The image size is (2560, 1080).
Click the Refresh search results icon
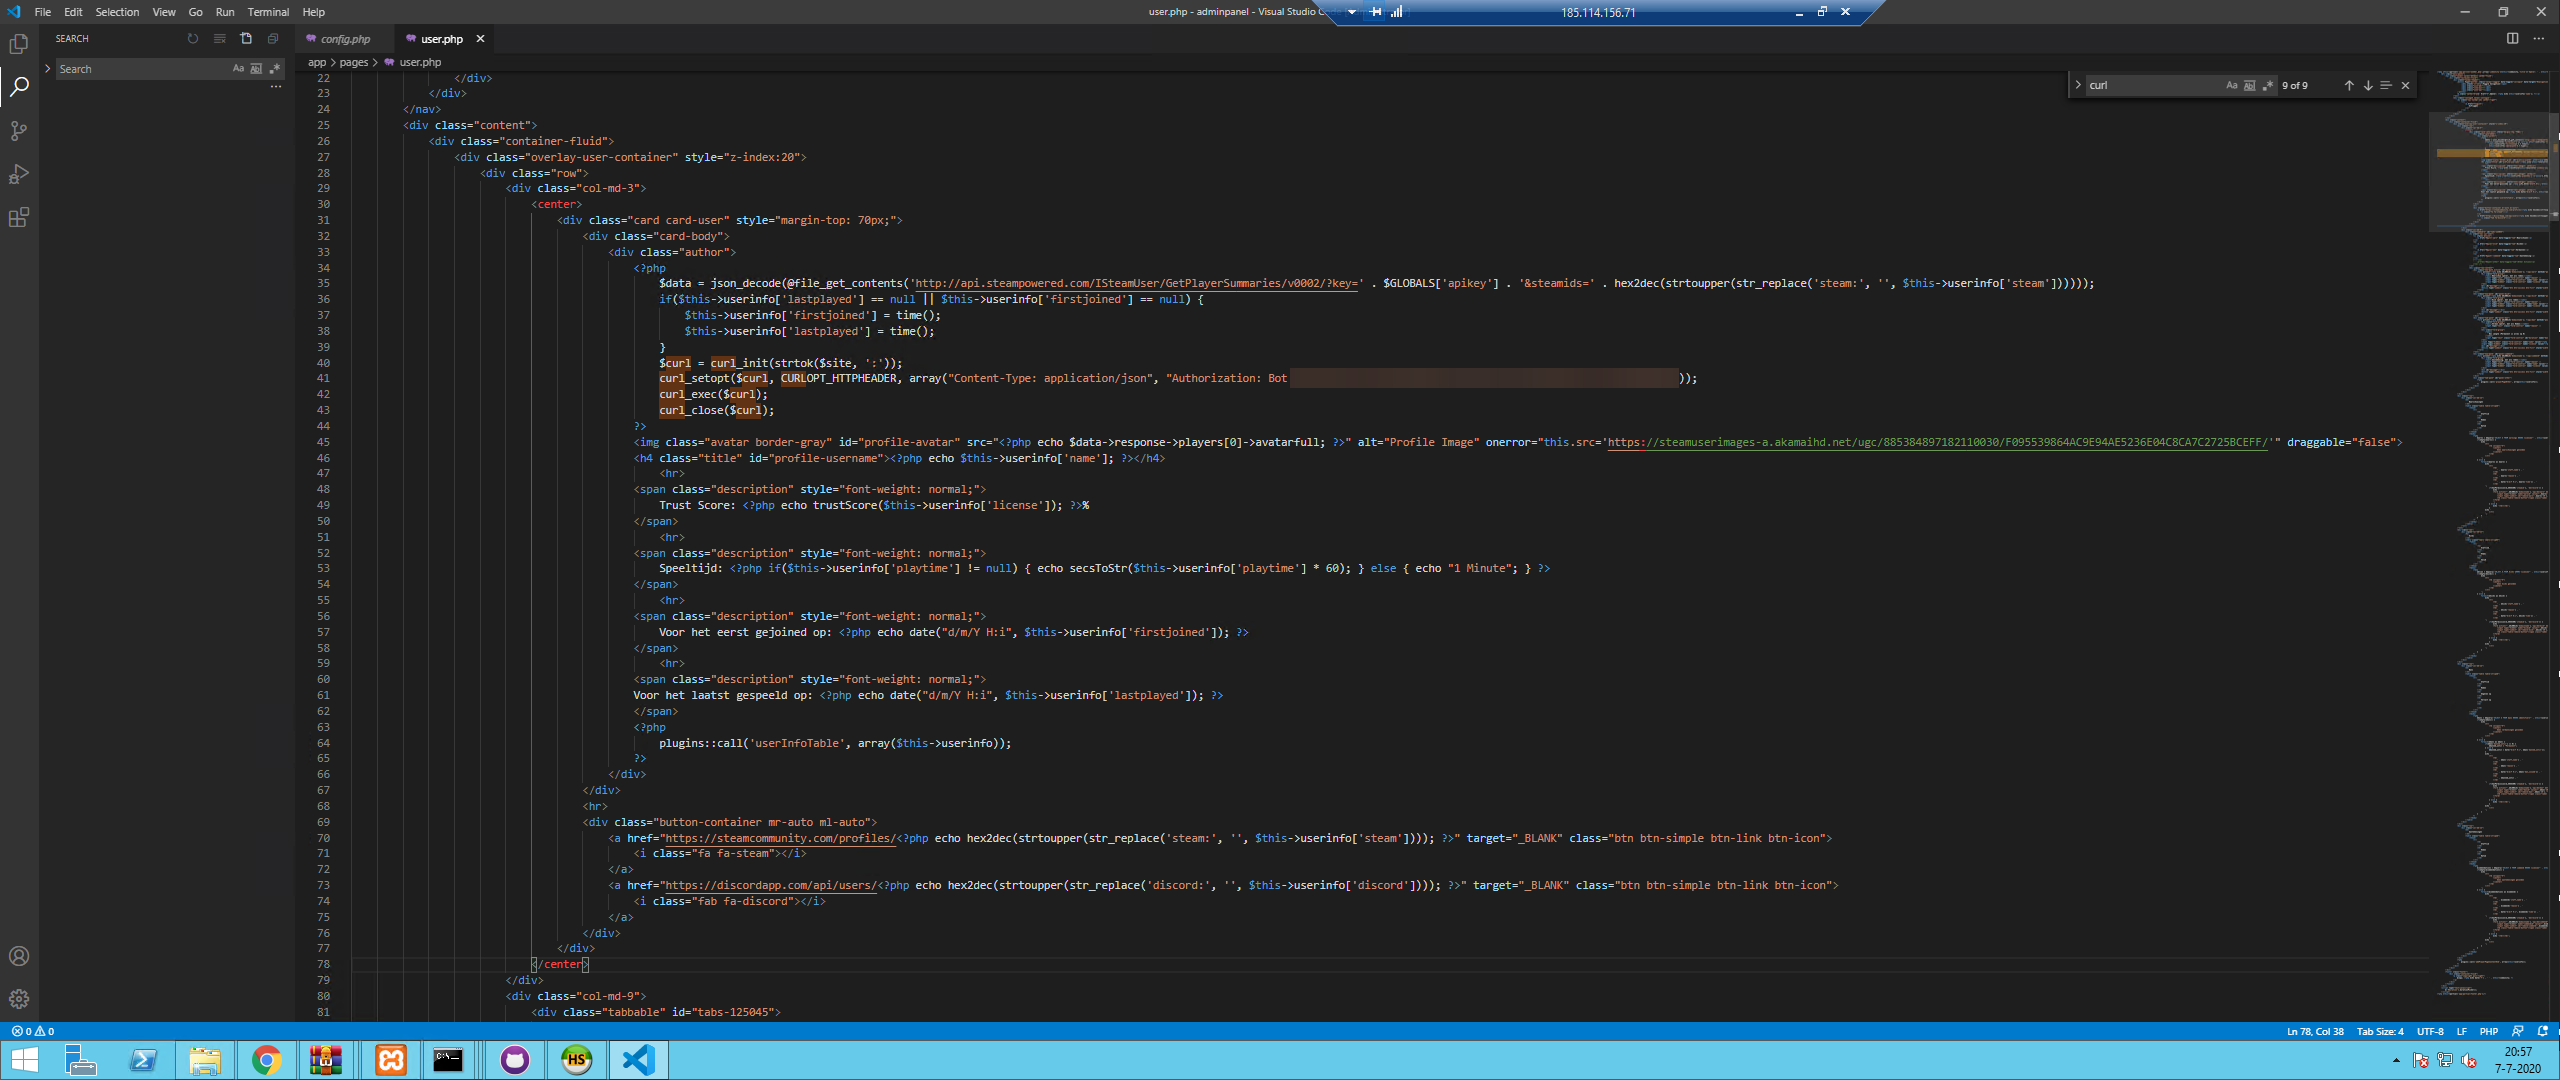(x=193, y=39)
